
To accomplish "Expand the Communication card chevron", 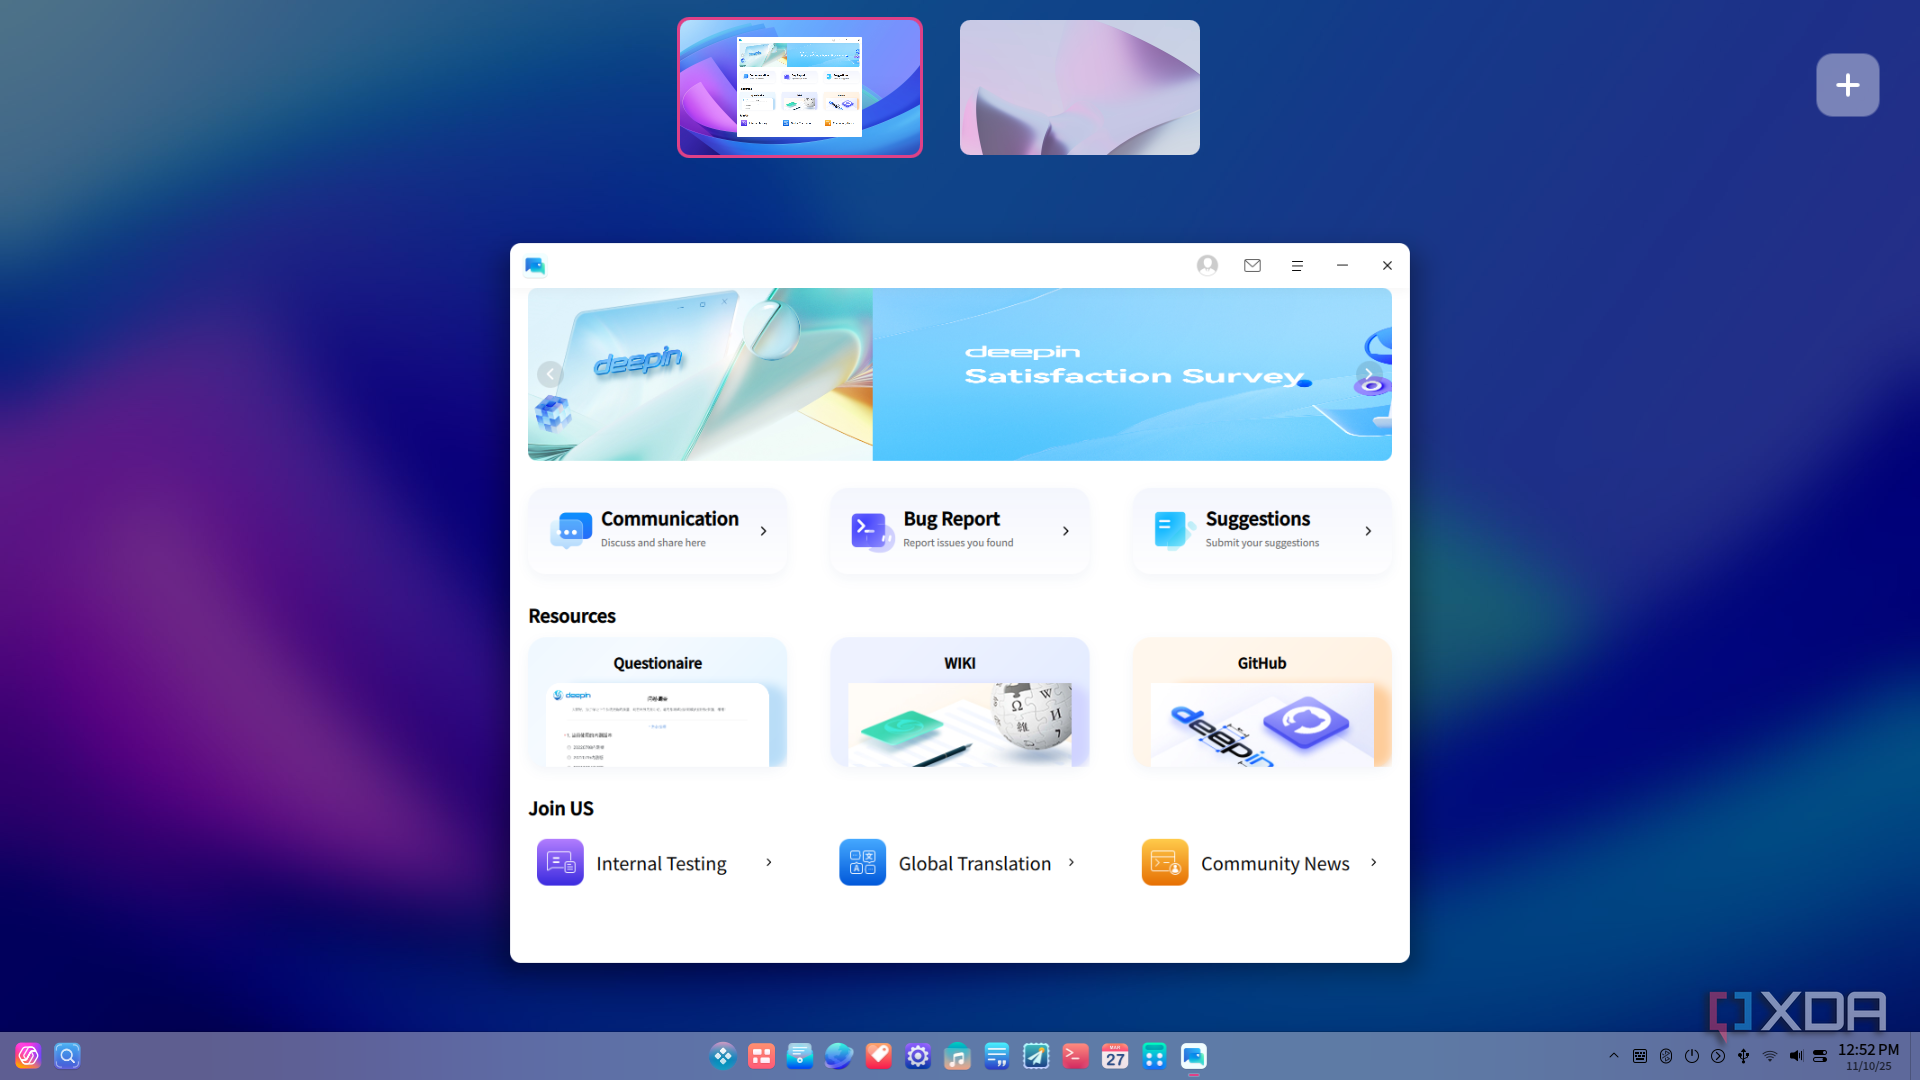I will pyautogui.click(x=764, y=531).
